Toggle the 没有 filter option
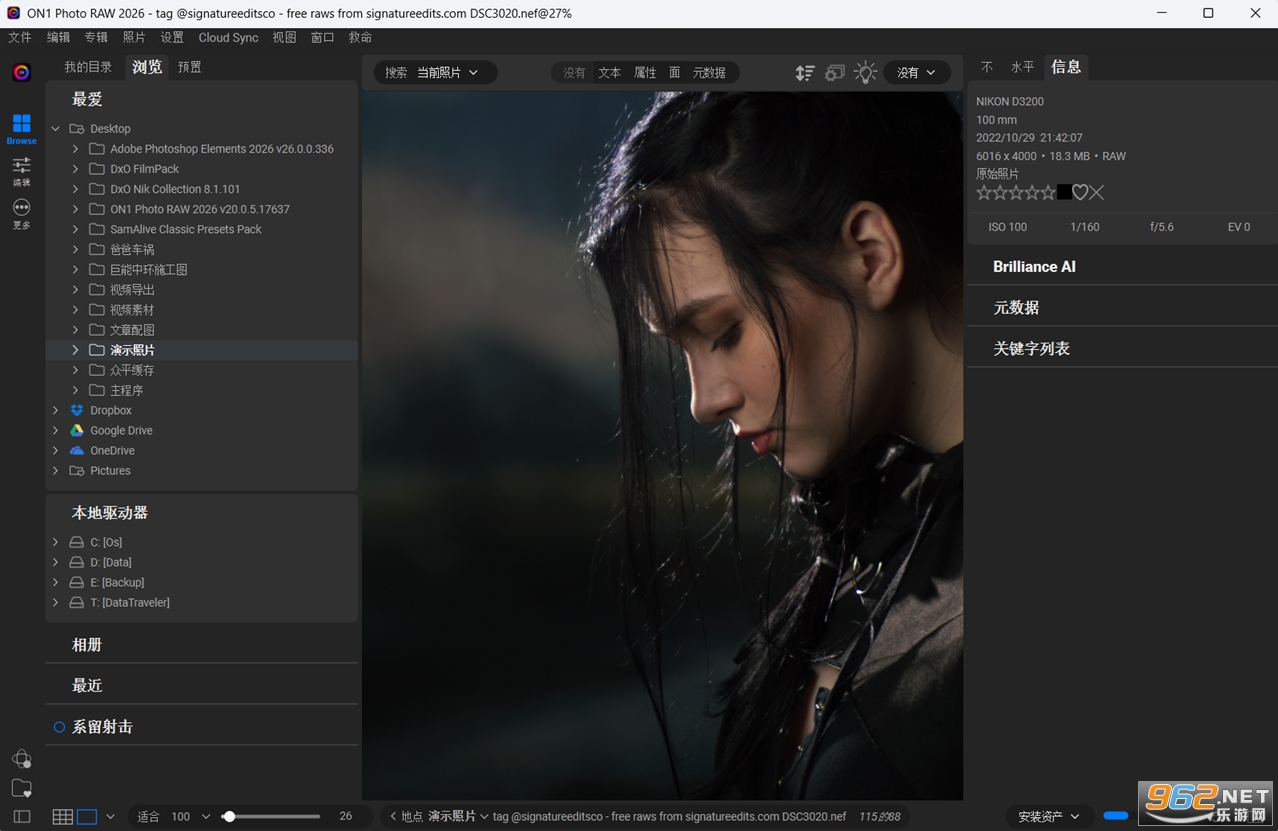Screen dimensions: 1278x831 tap(574, 73)
